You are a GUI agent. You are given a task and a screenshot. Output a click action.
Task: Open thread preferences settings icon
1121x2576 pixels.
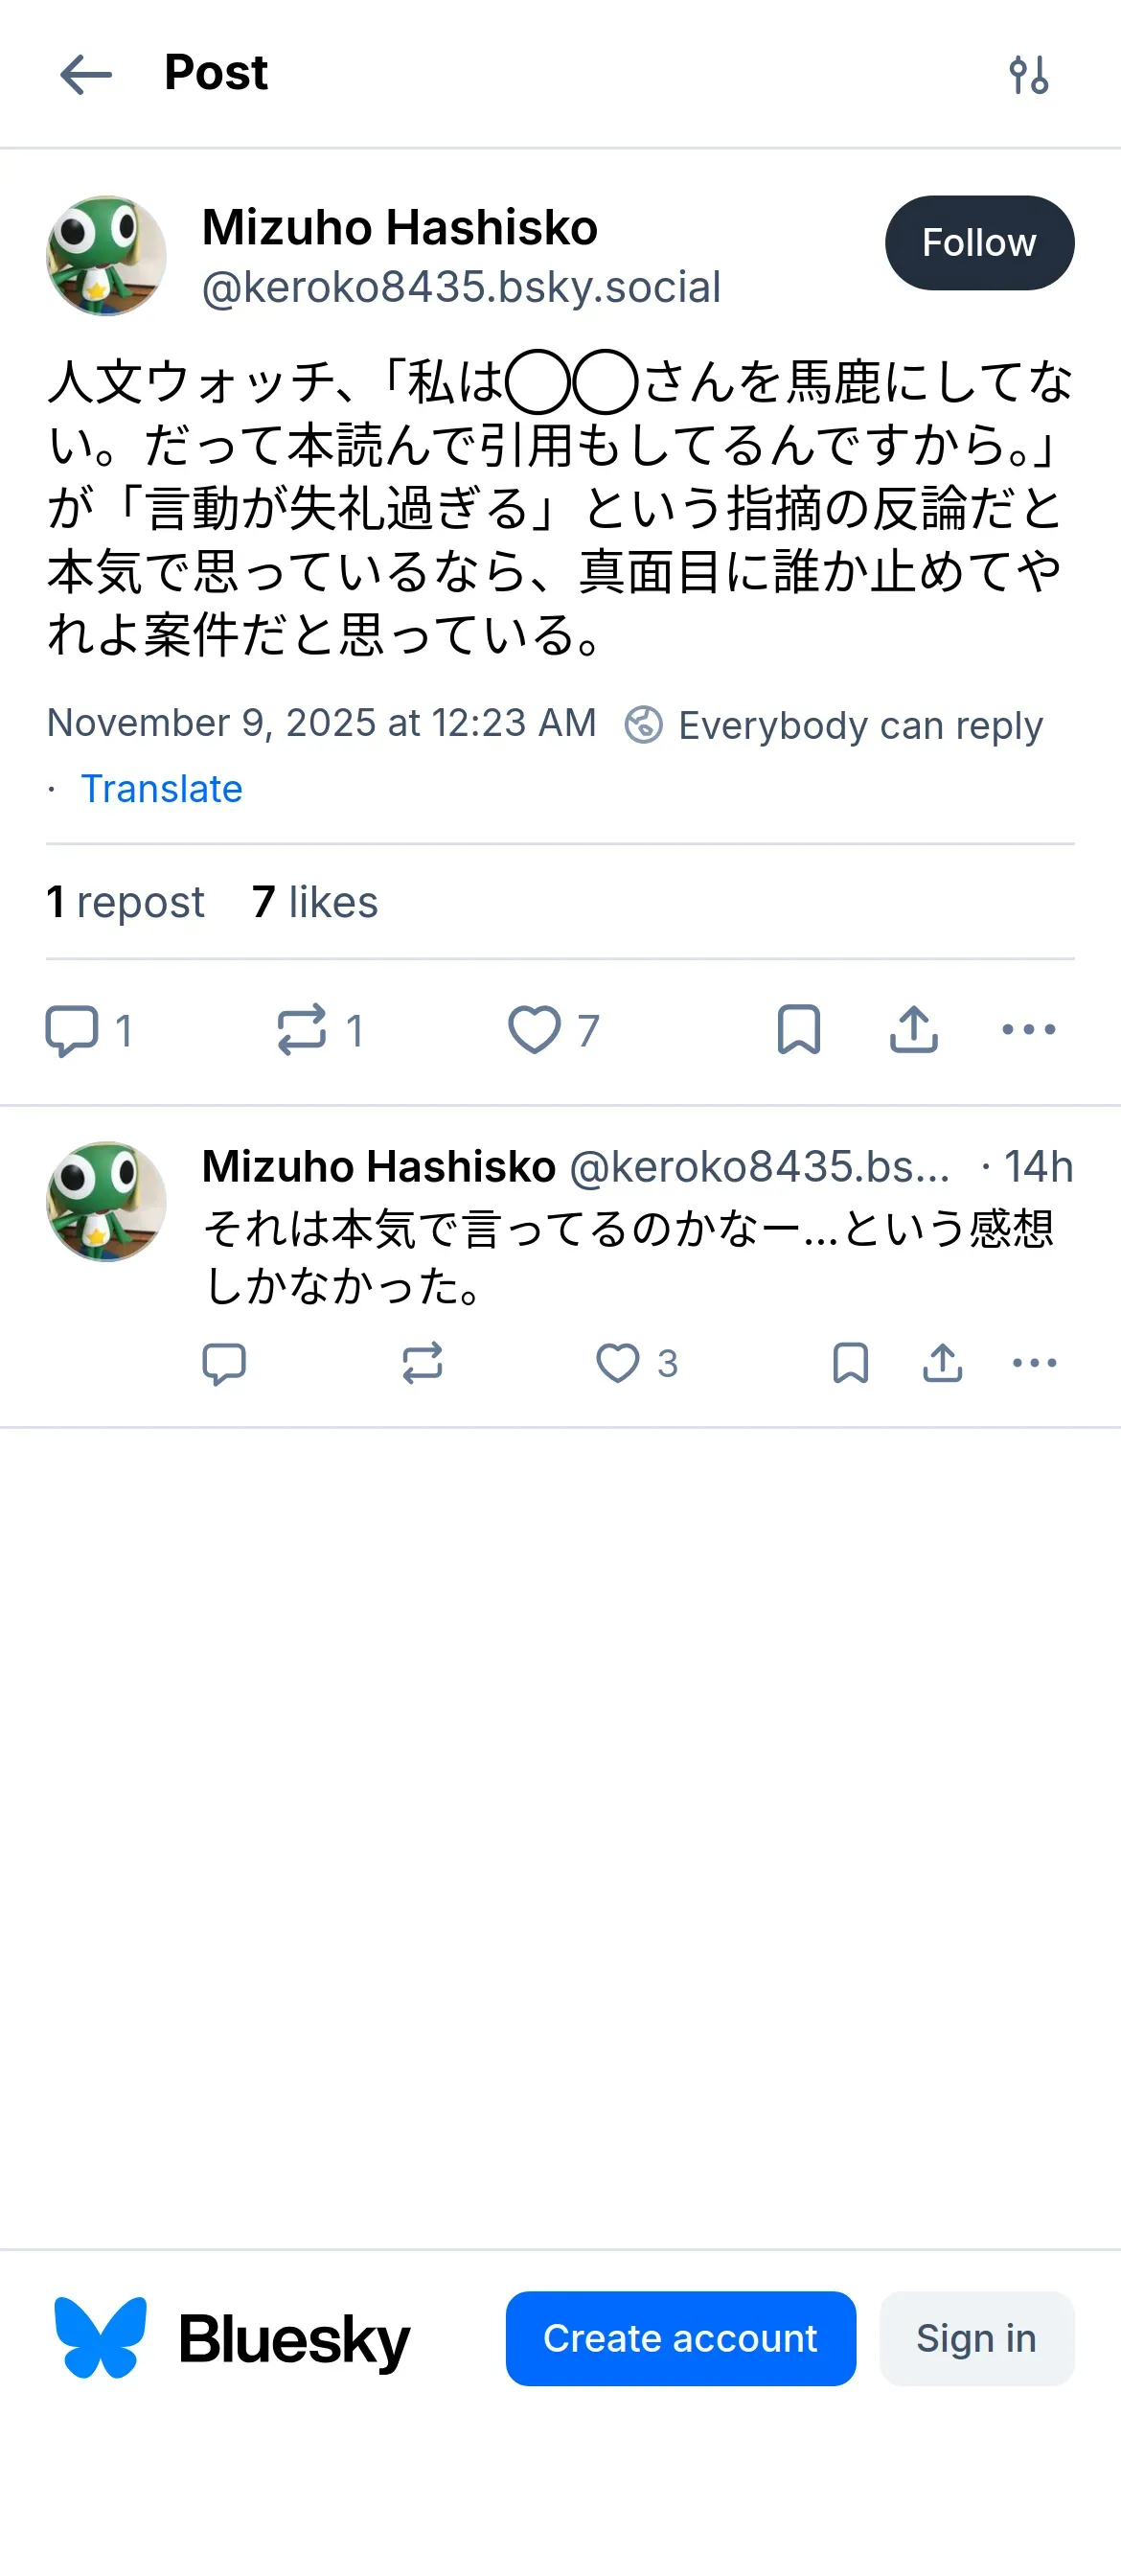pos(1028,75)
